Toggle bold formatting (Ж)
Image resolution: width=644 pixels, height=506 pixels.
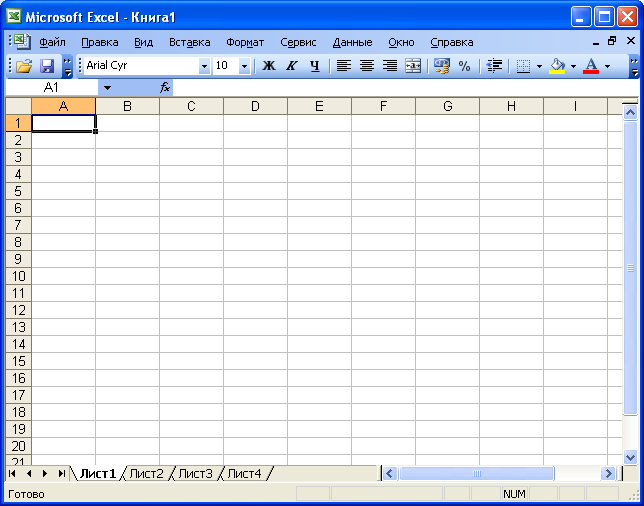269,66
